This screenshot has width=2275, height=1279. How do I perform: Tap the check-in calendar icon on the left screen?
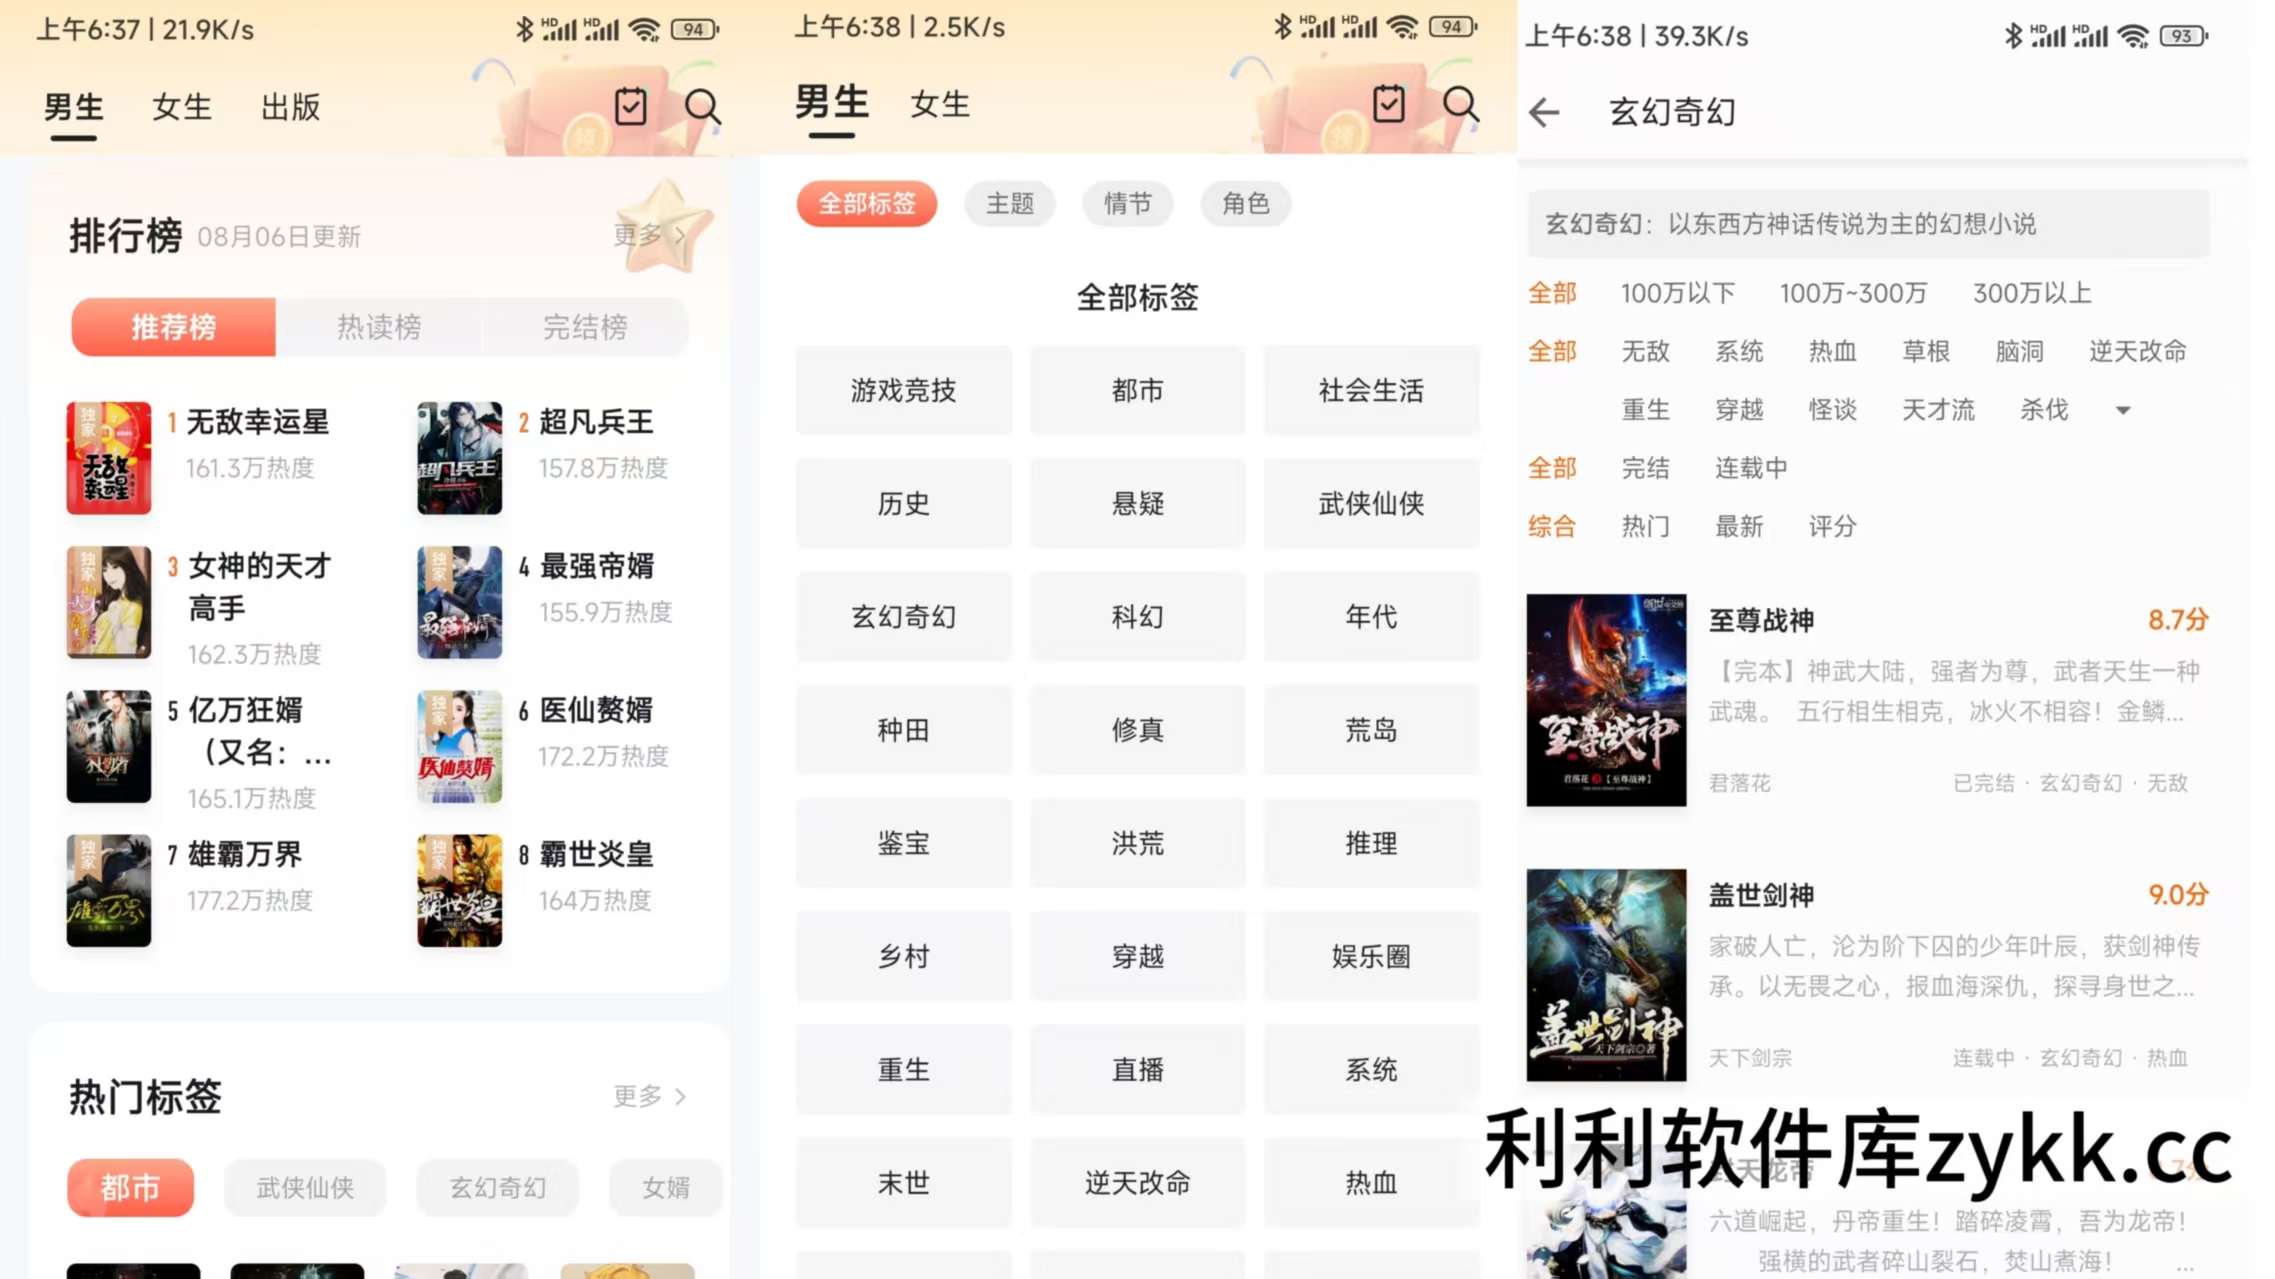pos(631,106)
